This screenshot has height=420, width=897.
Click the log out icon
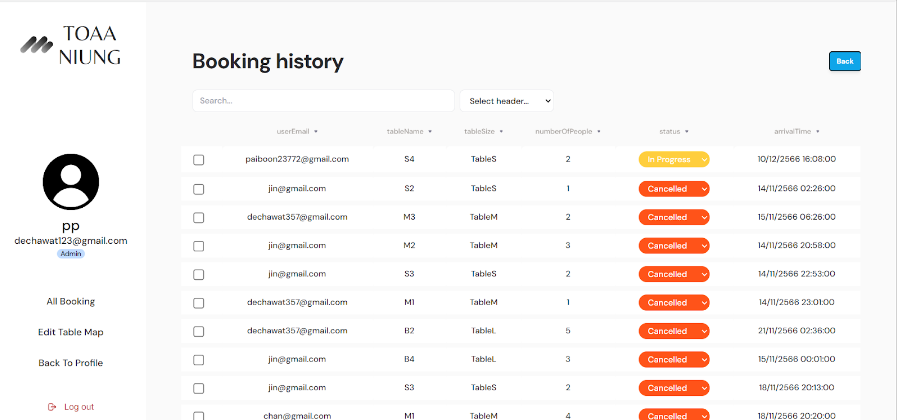point(52,407)
